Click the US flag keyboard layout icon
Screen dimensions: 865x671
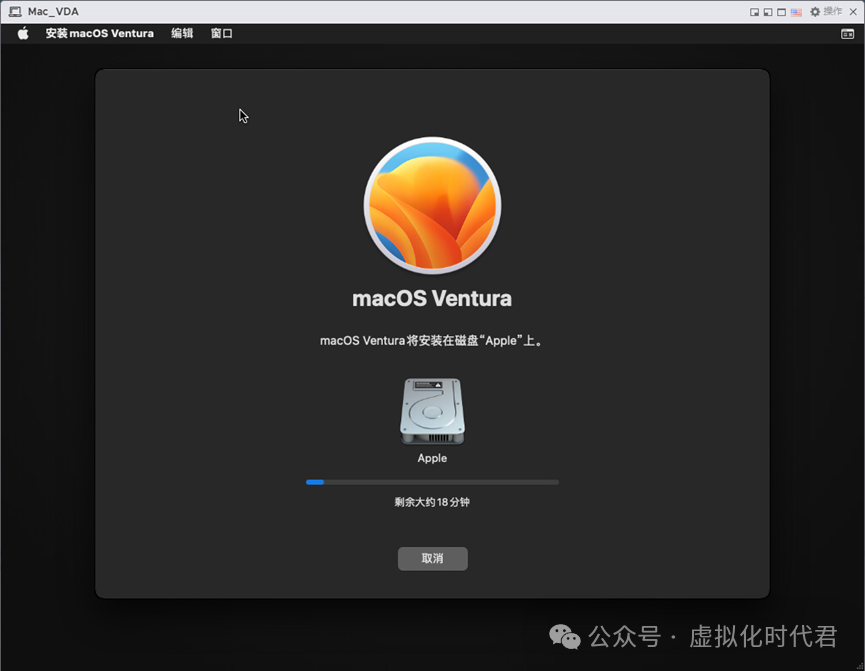796,12
